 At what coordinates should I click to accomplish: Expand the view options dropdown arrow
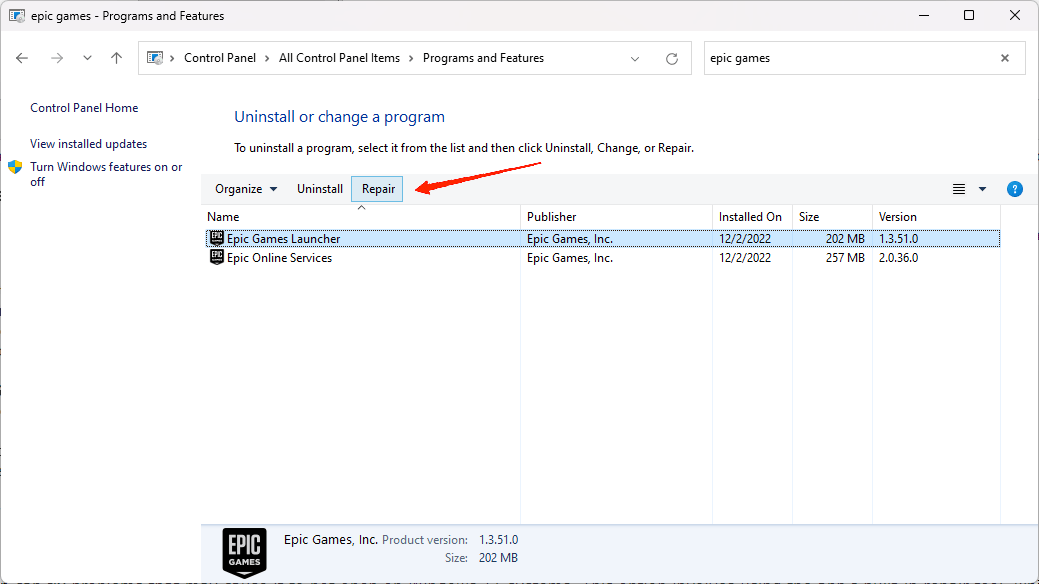(982, 189)
